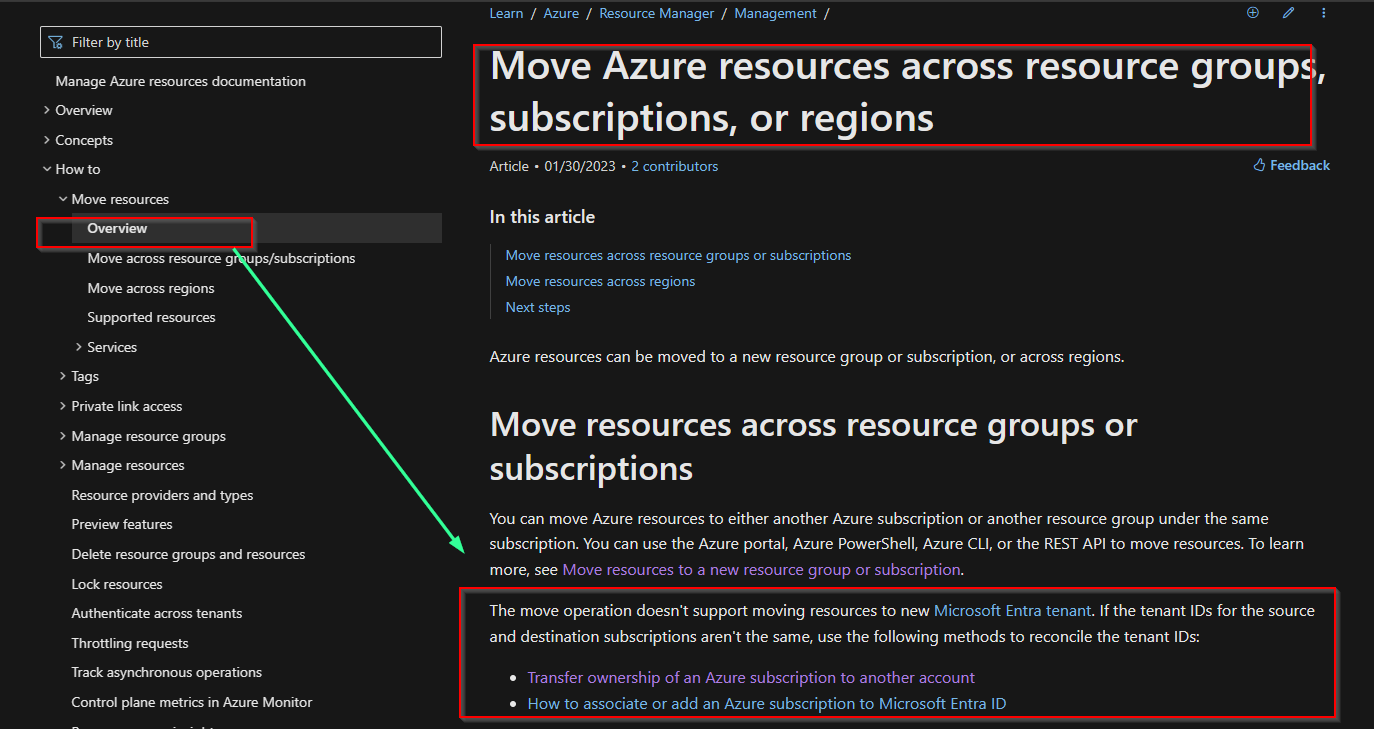
Task: Follow the Next steps anchor link
Action: point(537,306)
